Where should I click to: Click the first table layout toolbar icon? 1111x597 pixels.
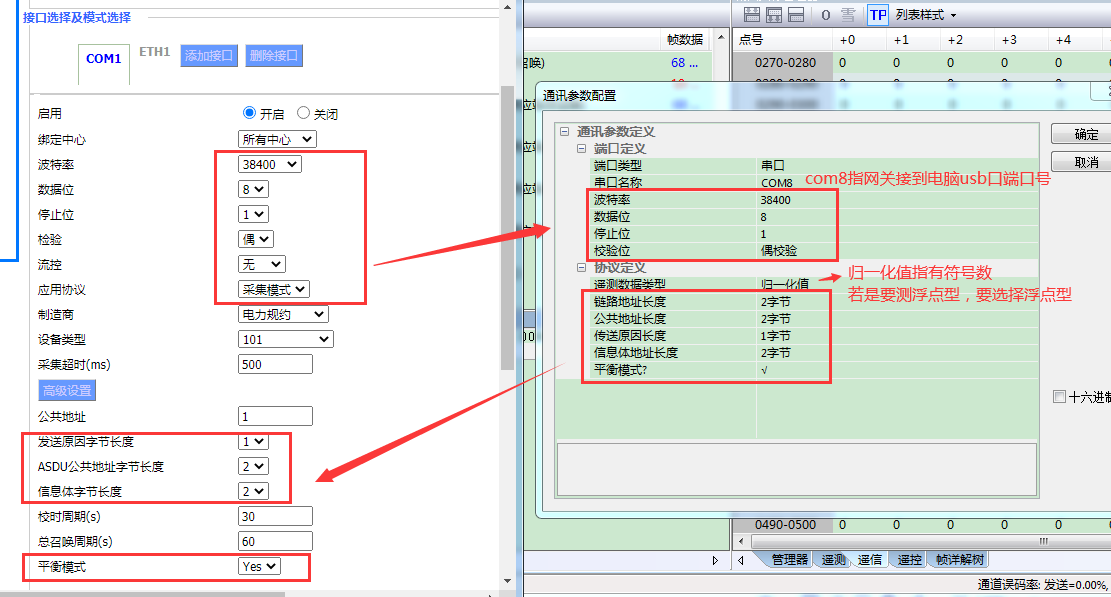click(752, 15)
